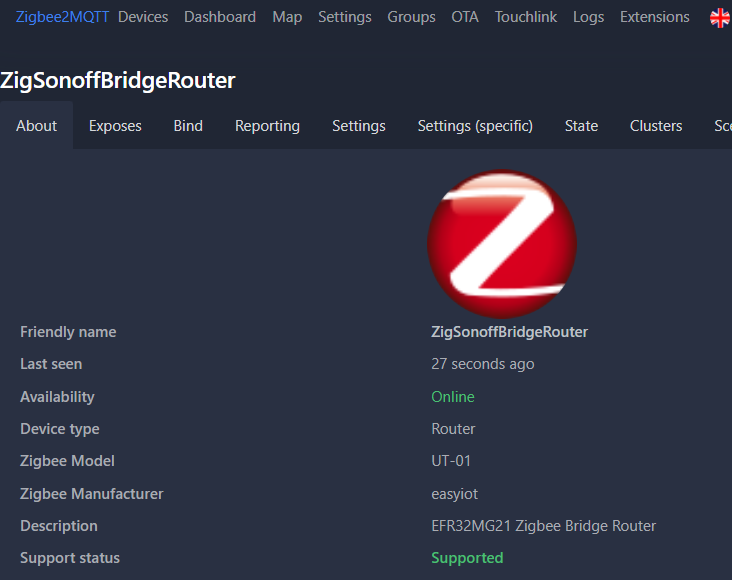The image size is (732, 580).
Task: Click the Router device type value
Action: [x=453, y=429]
